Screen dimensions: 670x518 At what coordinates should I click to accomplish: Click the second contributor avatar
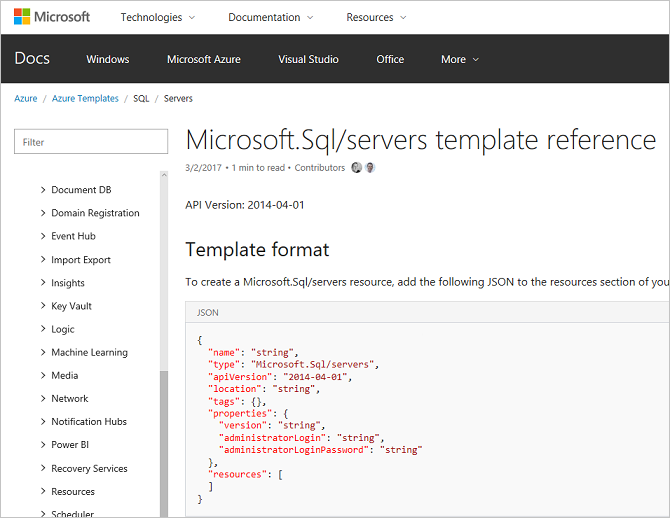(370, 168)
